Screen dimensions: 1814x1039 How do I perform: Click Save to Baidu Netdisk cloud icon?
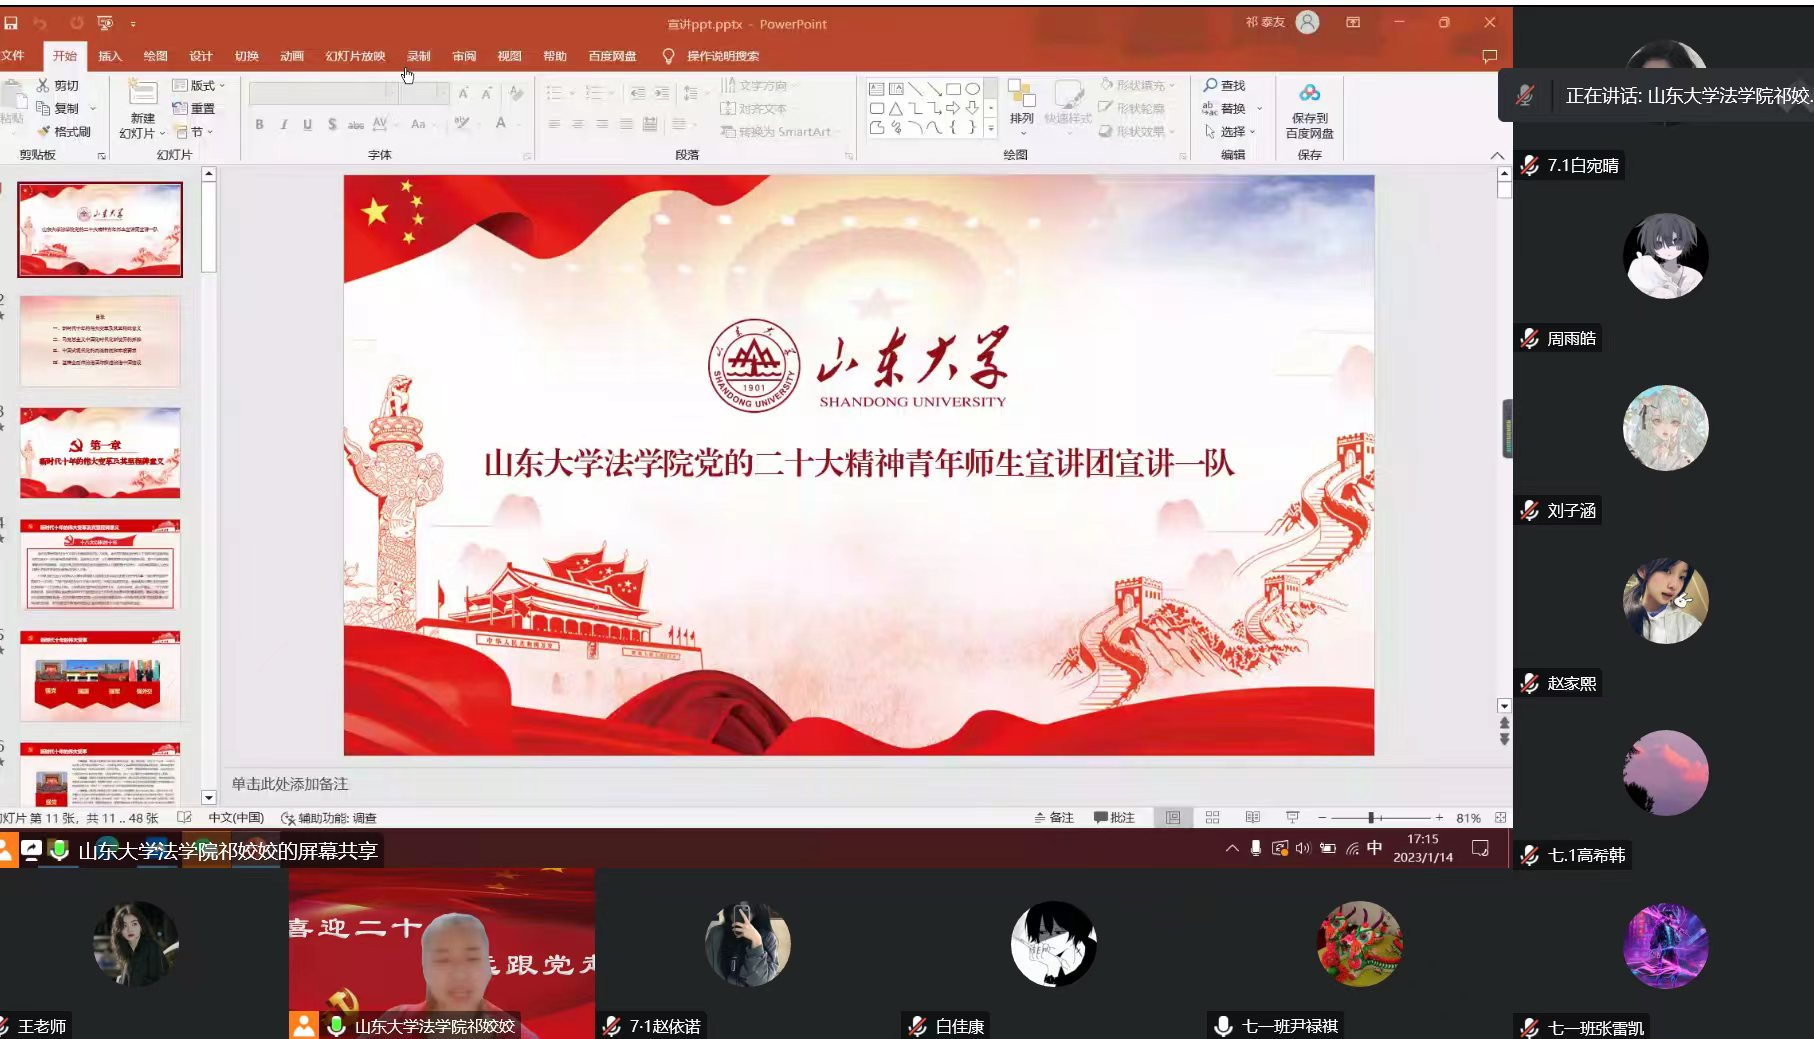click(x=1309, y=94)
